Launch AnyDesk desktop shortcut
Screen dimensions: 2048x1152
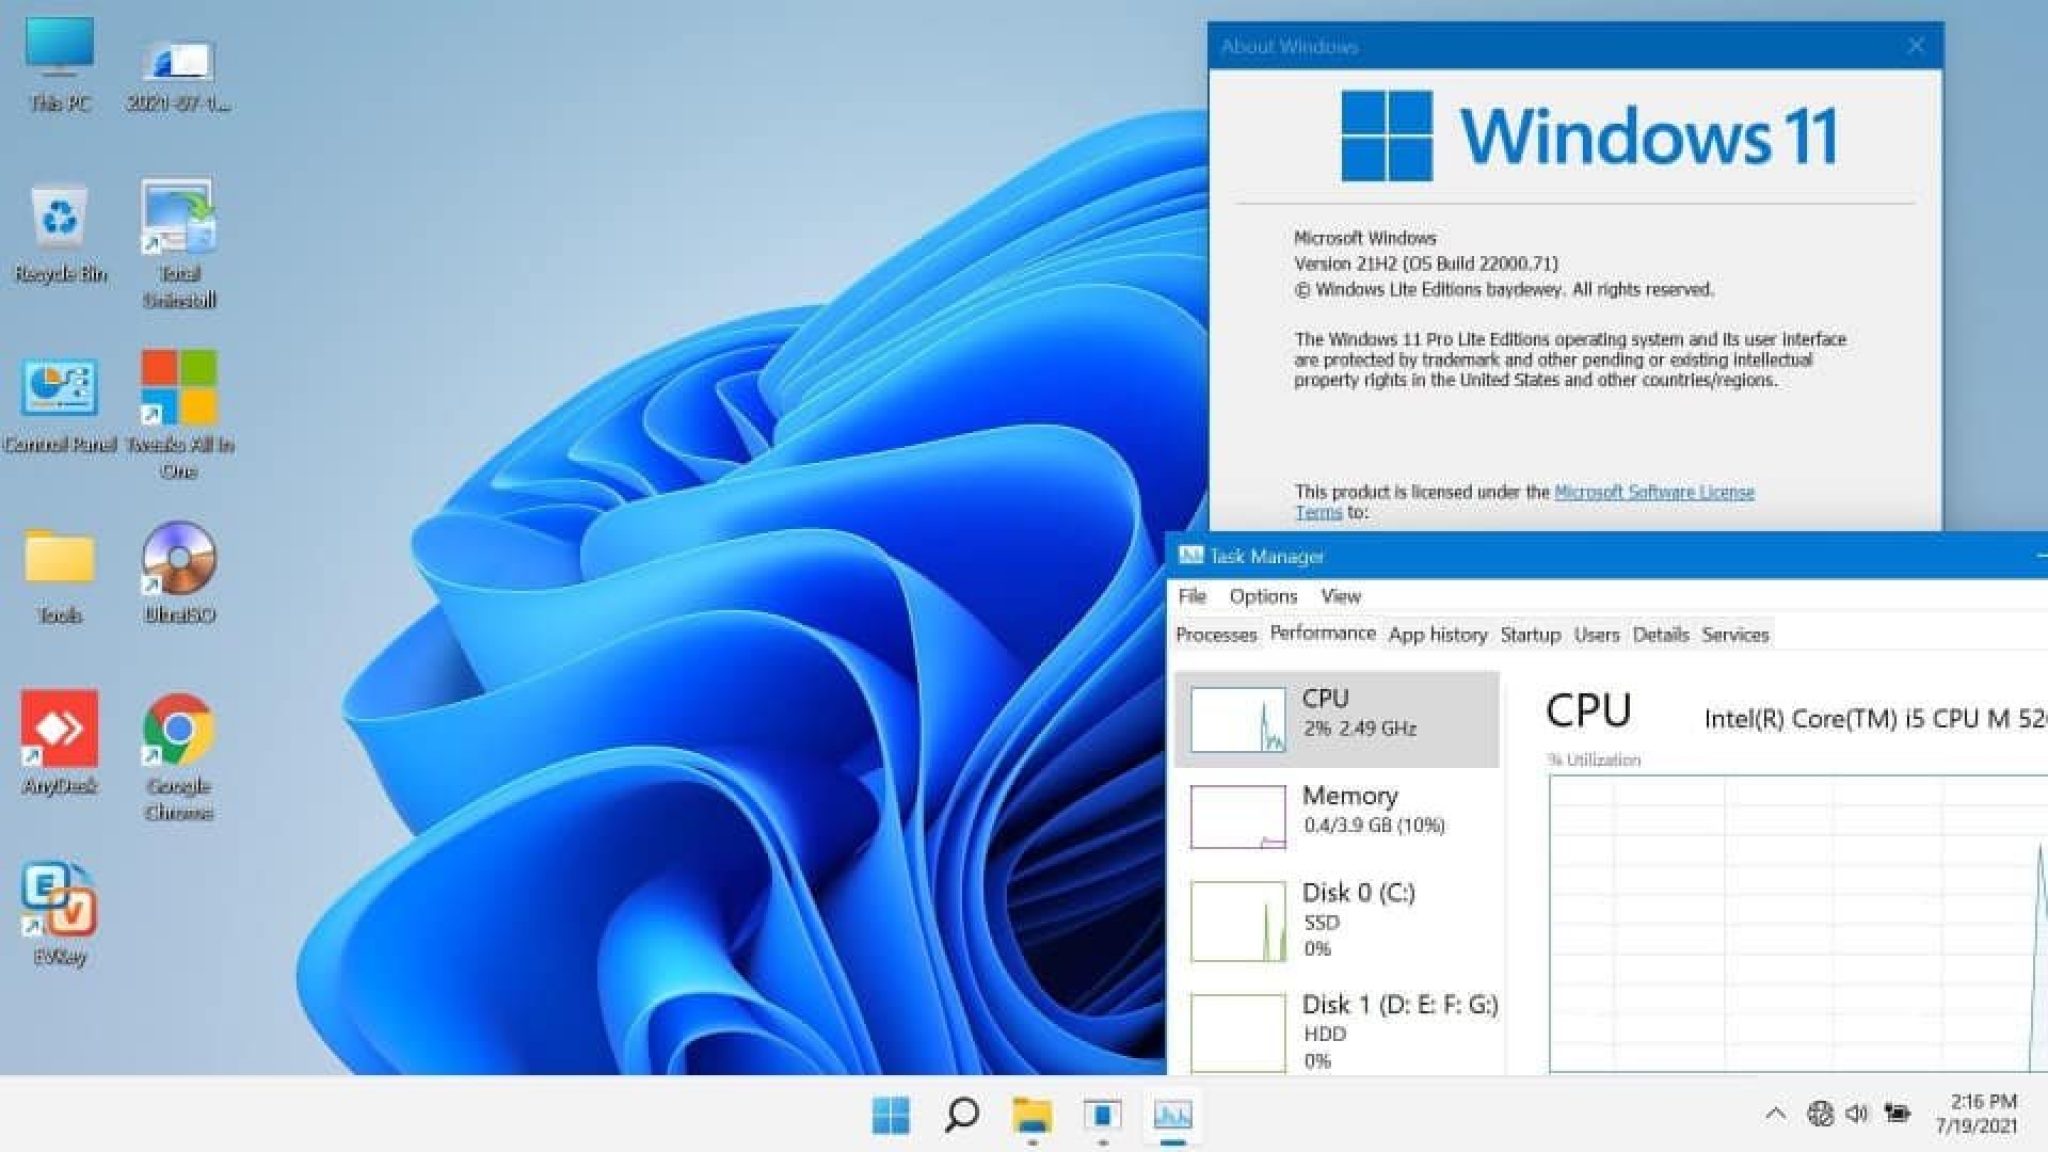click(x=60, y=742)
